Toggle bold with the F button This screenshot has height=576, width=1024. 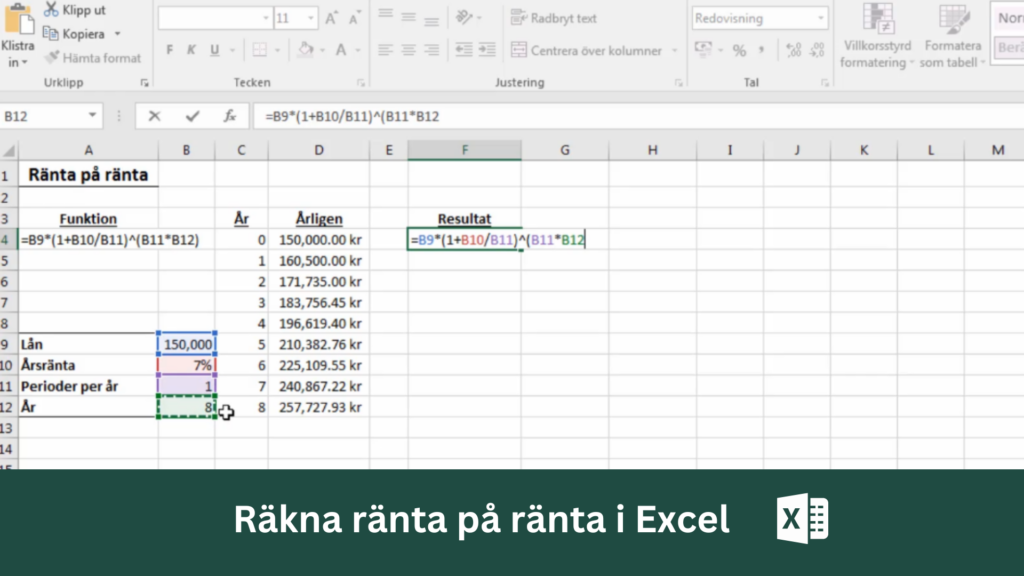pyautogui.click(x=170, y=50)
